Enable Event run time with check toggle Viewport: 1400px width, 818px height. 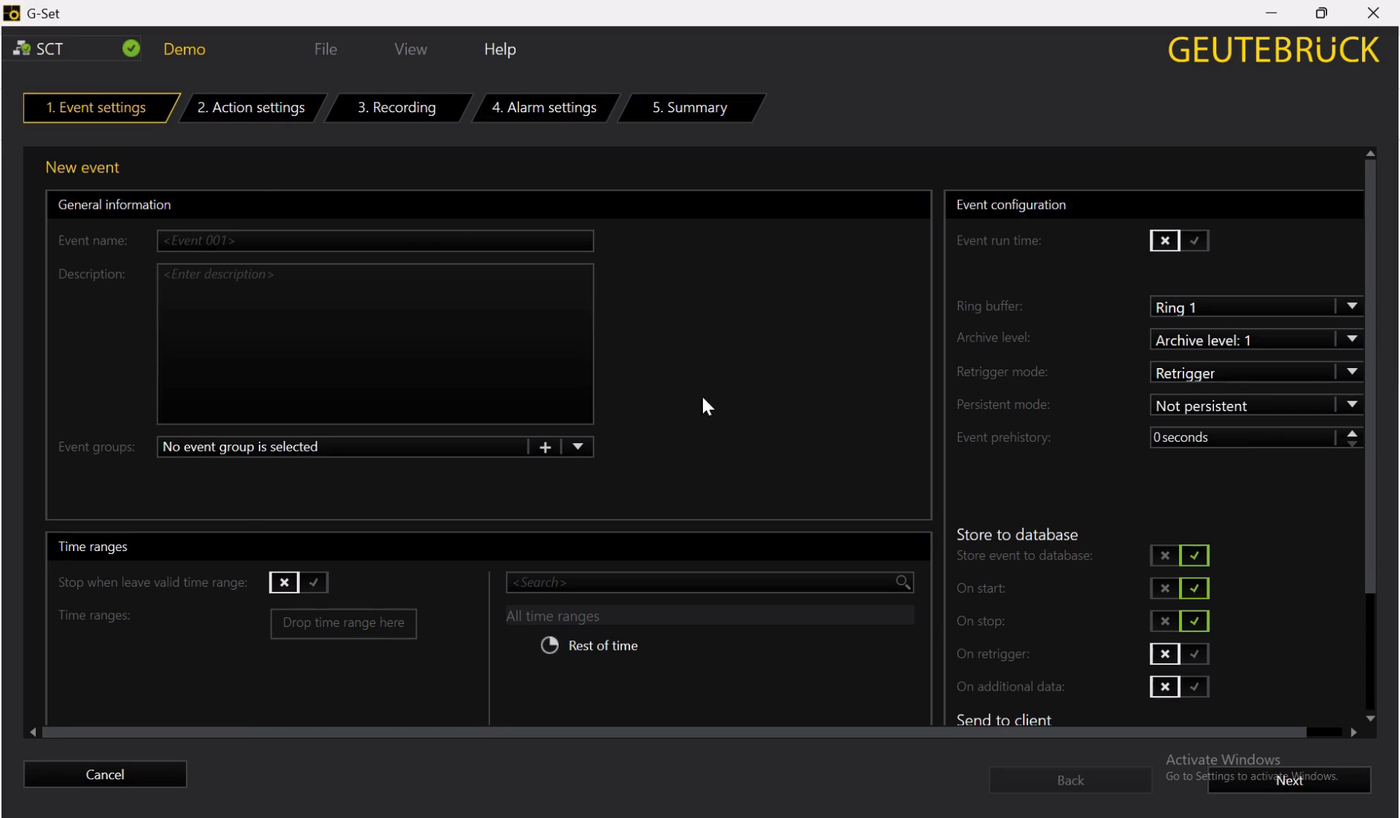[x=1194, y=241]
